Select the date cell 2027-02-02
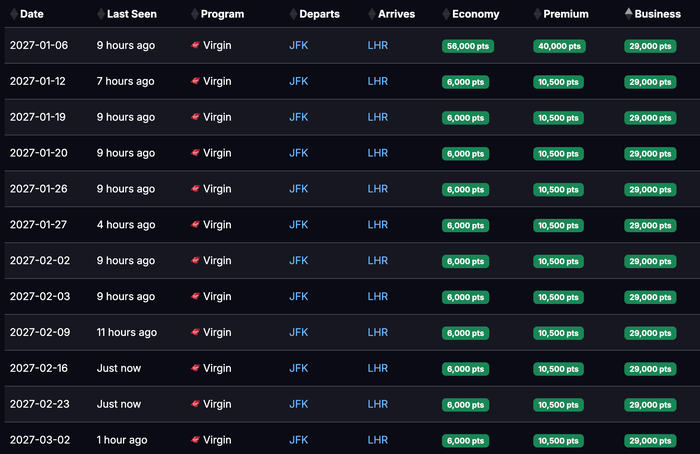 pos(40,261)
